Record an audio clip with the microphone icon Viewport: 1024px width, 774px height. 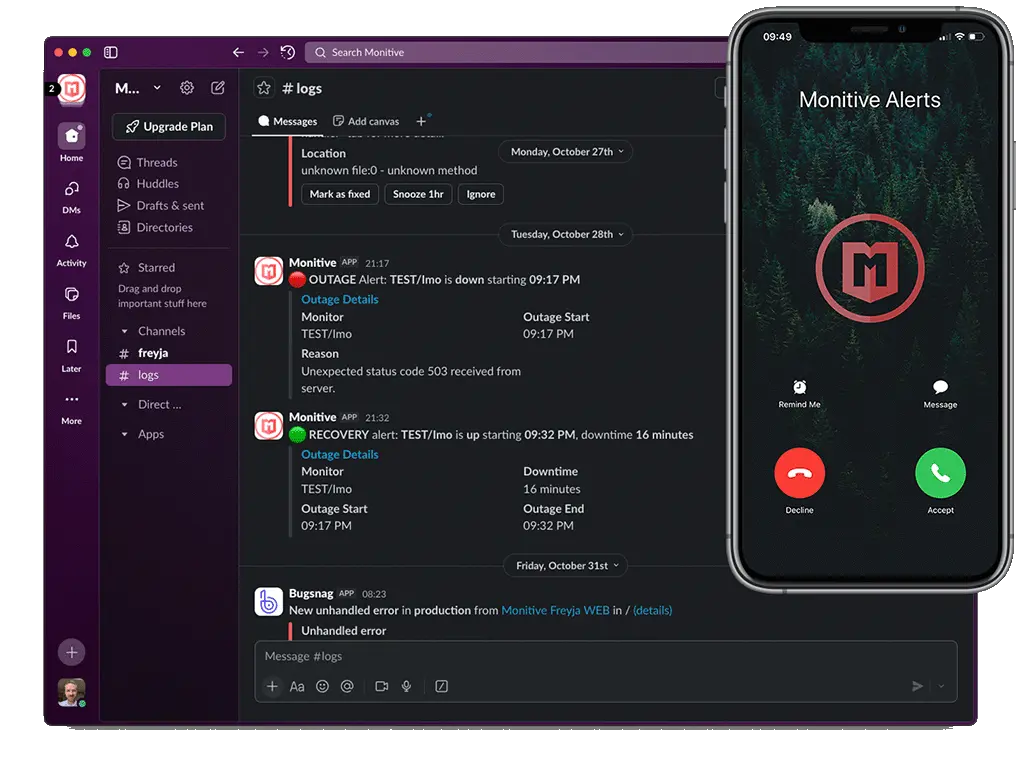coord(406,686)
